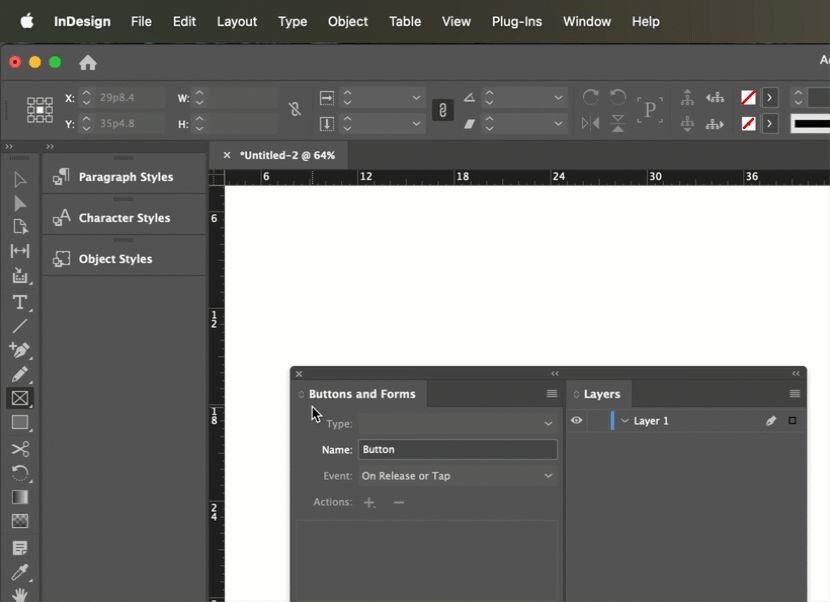Select the Page tool
This screenshot has height=602, width=830.
point(20,227)
